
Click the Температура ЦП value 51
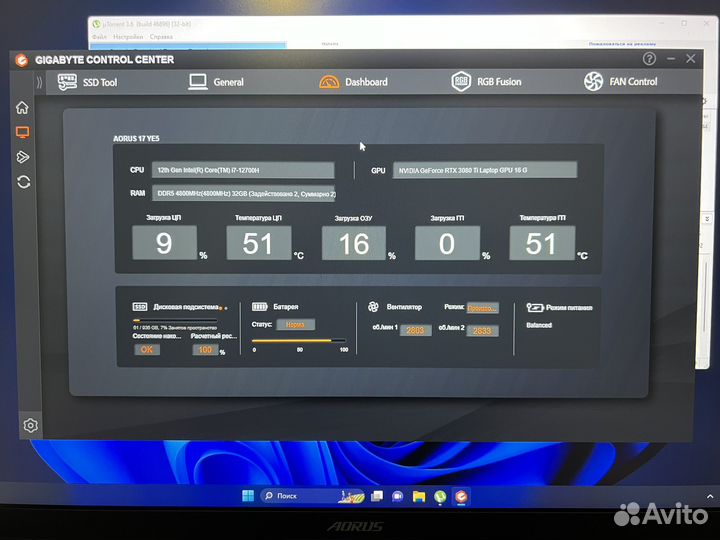click(259, 243)
